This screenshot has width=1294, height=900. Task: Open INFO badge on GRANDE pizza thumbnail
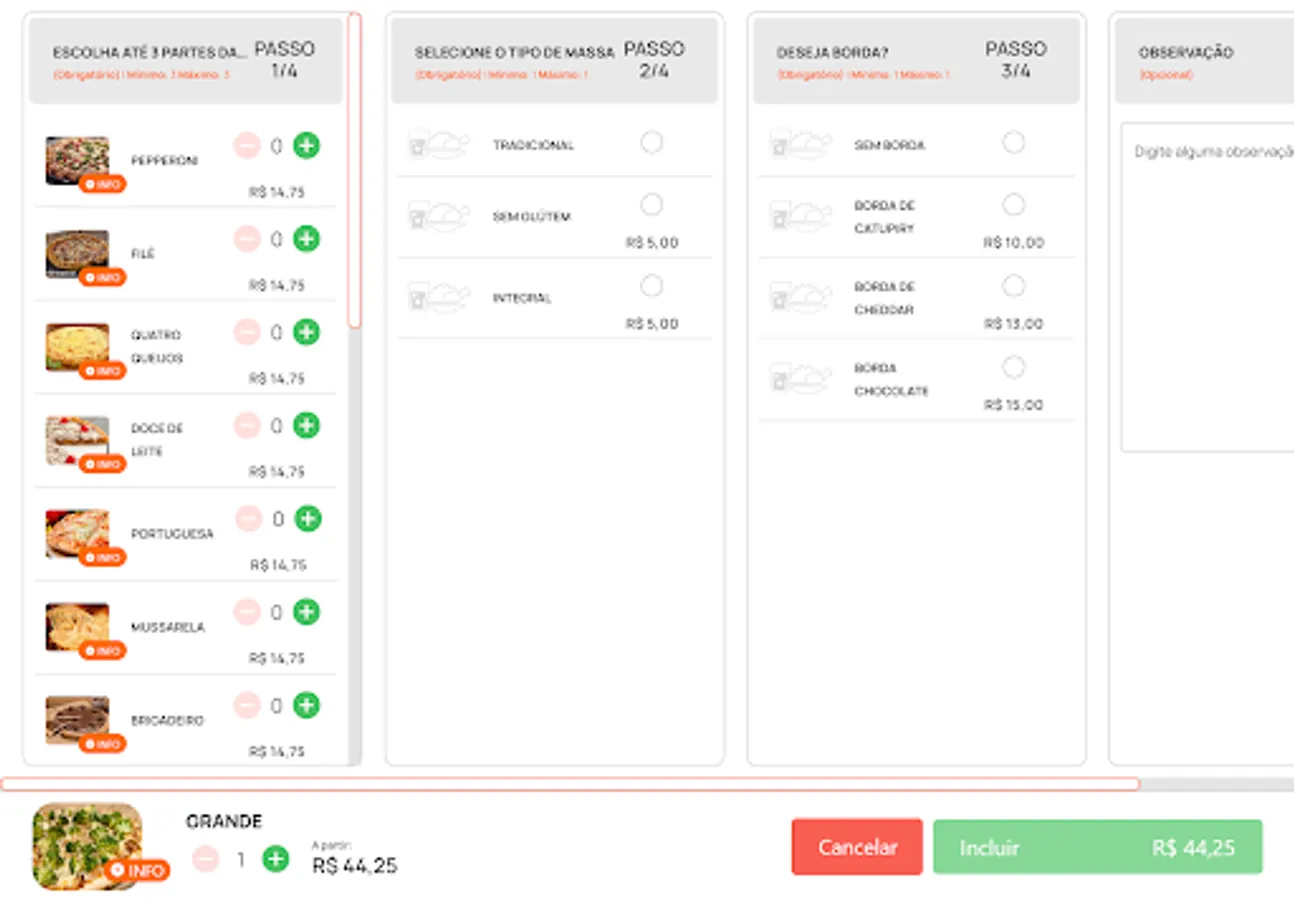[x=137, y=871]
